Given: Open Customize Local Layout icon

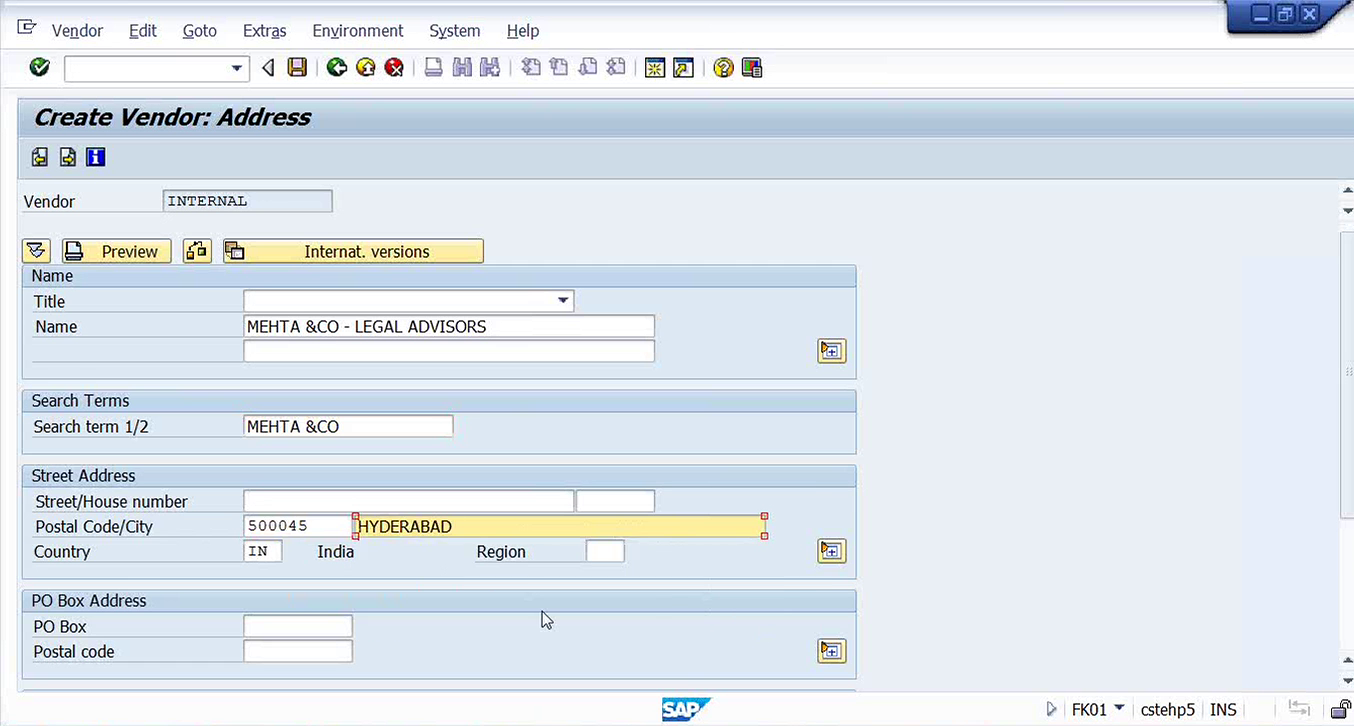Looking at the screenshot, I should click(752, 68).
